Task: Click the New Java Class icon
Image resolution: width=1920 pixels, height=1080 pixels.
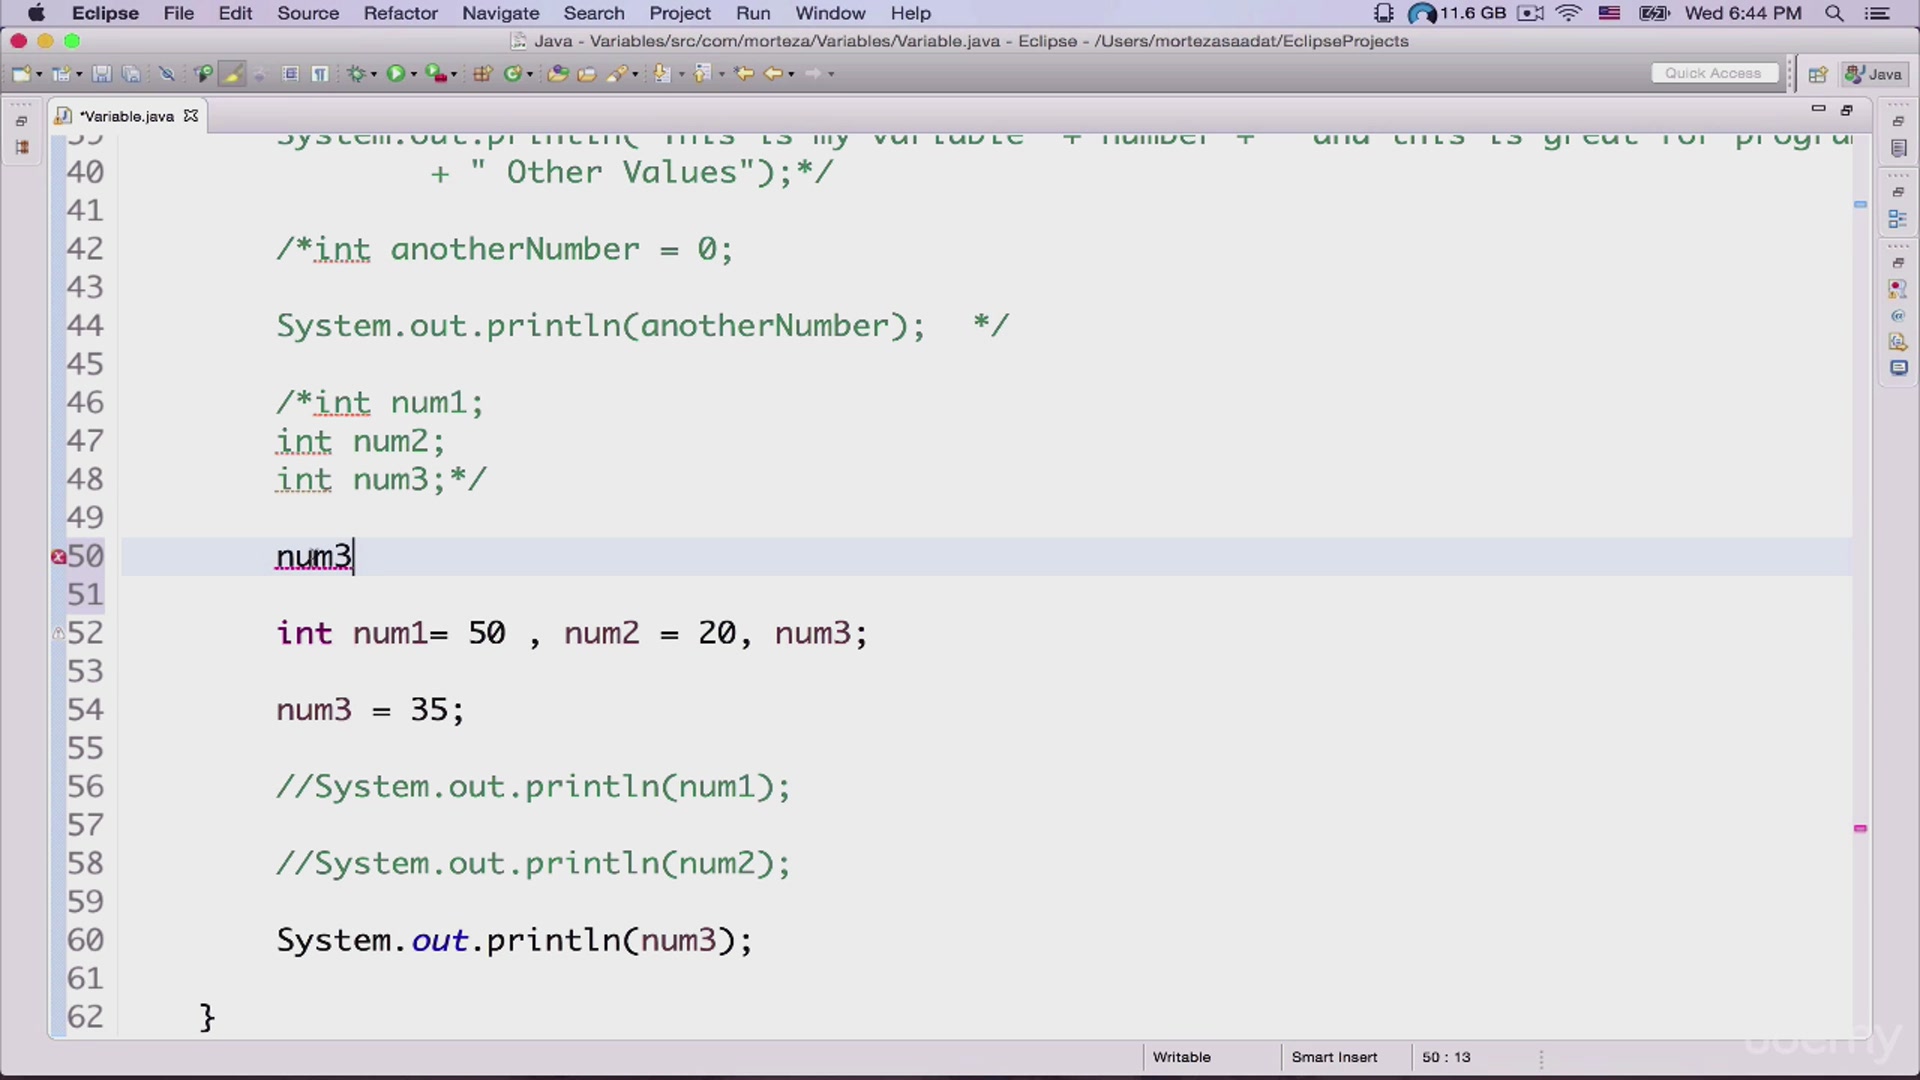Action: click(x=513, y=74)
